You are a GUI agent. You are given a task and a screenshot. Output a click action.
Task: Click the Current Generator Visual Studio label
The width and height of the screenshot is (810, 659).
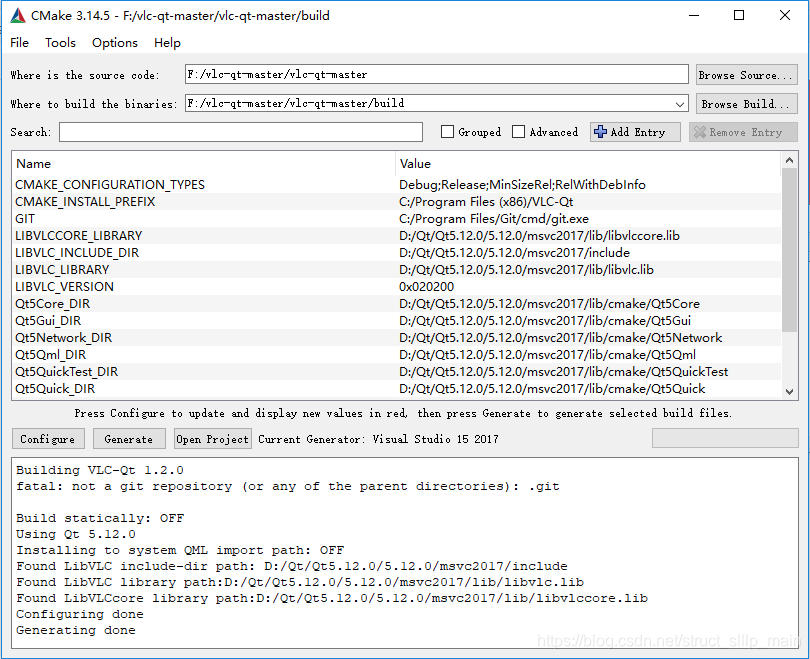(x=378, y=439)
